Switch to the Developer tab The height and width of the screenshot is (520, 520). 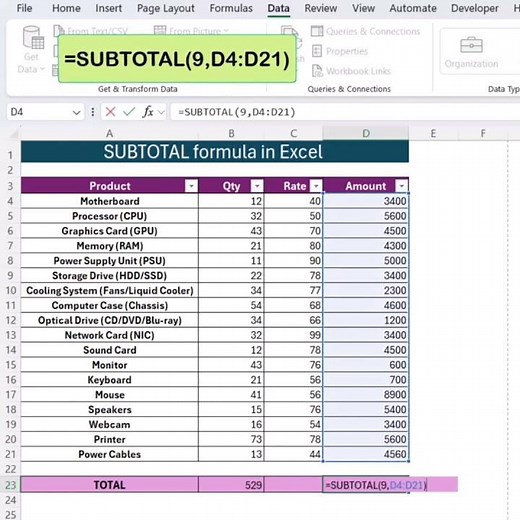475,8
